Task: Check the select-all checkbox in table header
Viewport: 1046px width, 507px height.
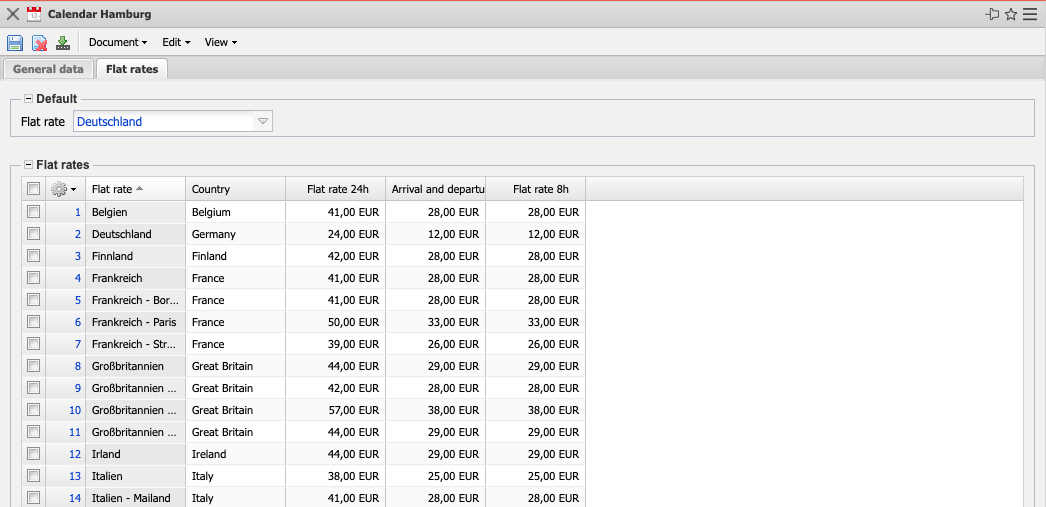Action: (34, 189)
